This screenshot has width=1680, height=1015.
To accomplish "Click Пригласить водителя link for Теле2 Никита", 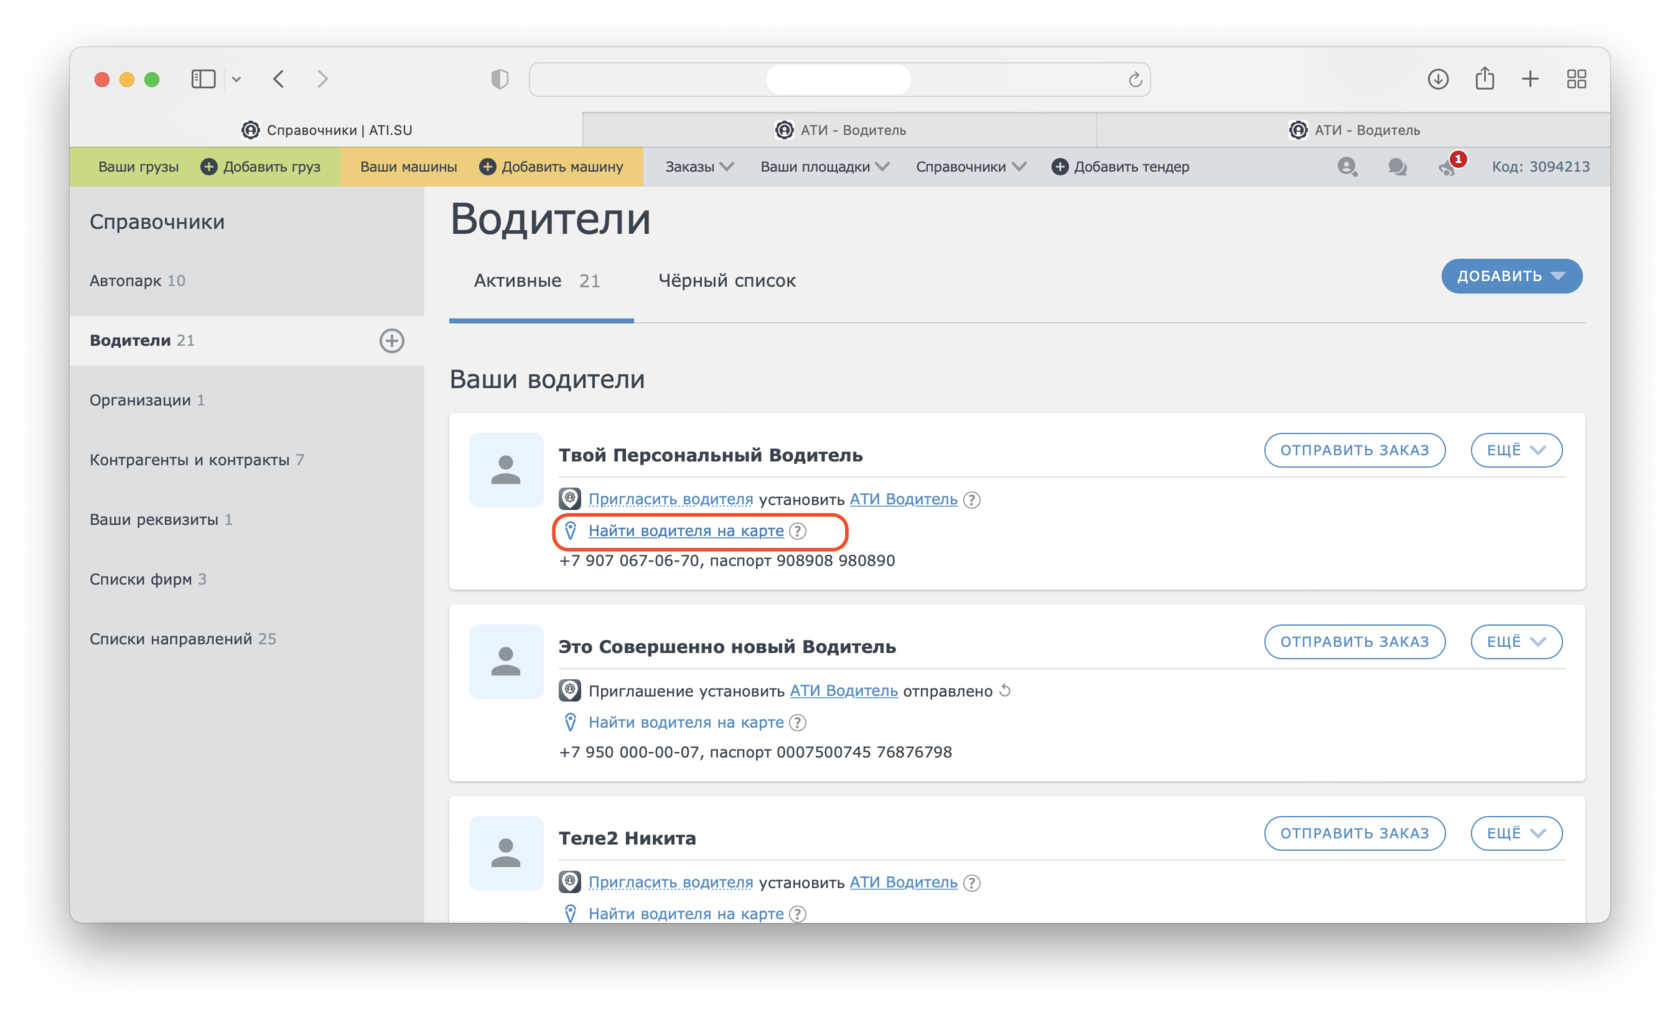I will tap(671, 882).
